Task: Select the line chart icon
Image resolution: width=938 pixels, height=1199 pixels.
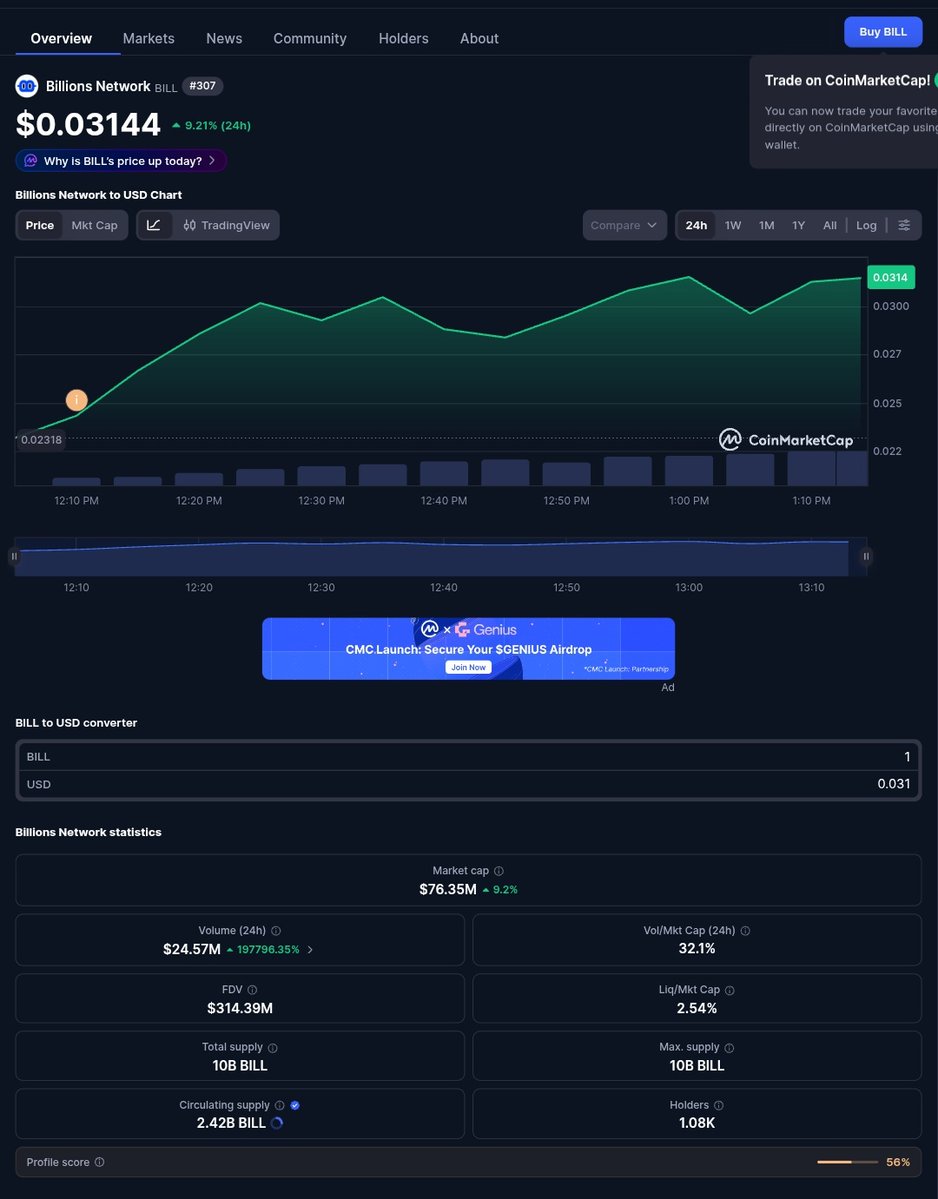Action: tap(154, 226)
